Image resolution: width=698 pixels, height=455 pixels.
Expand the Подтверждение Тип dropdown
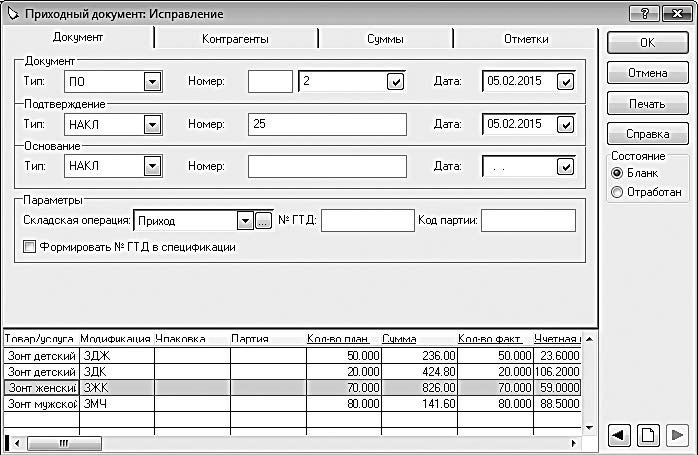click(x=152, y=125)
